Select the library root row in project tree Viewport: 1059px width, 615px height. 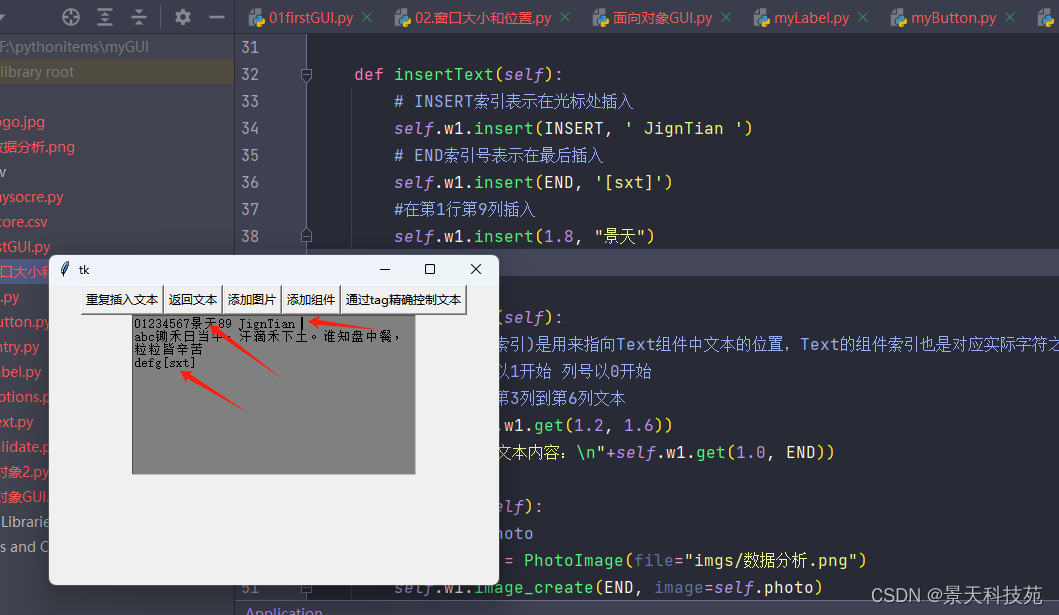pos(117,72)
